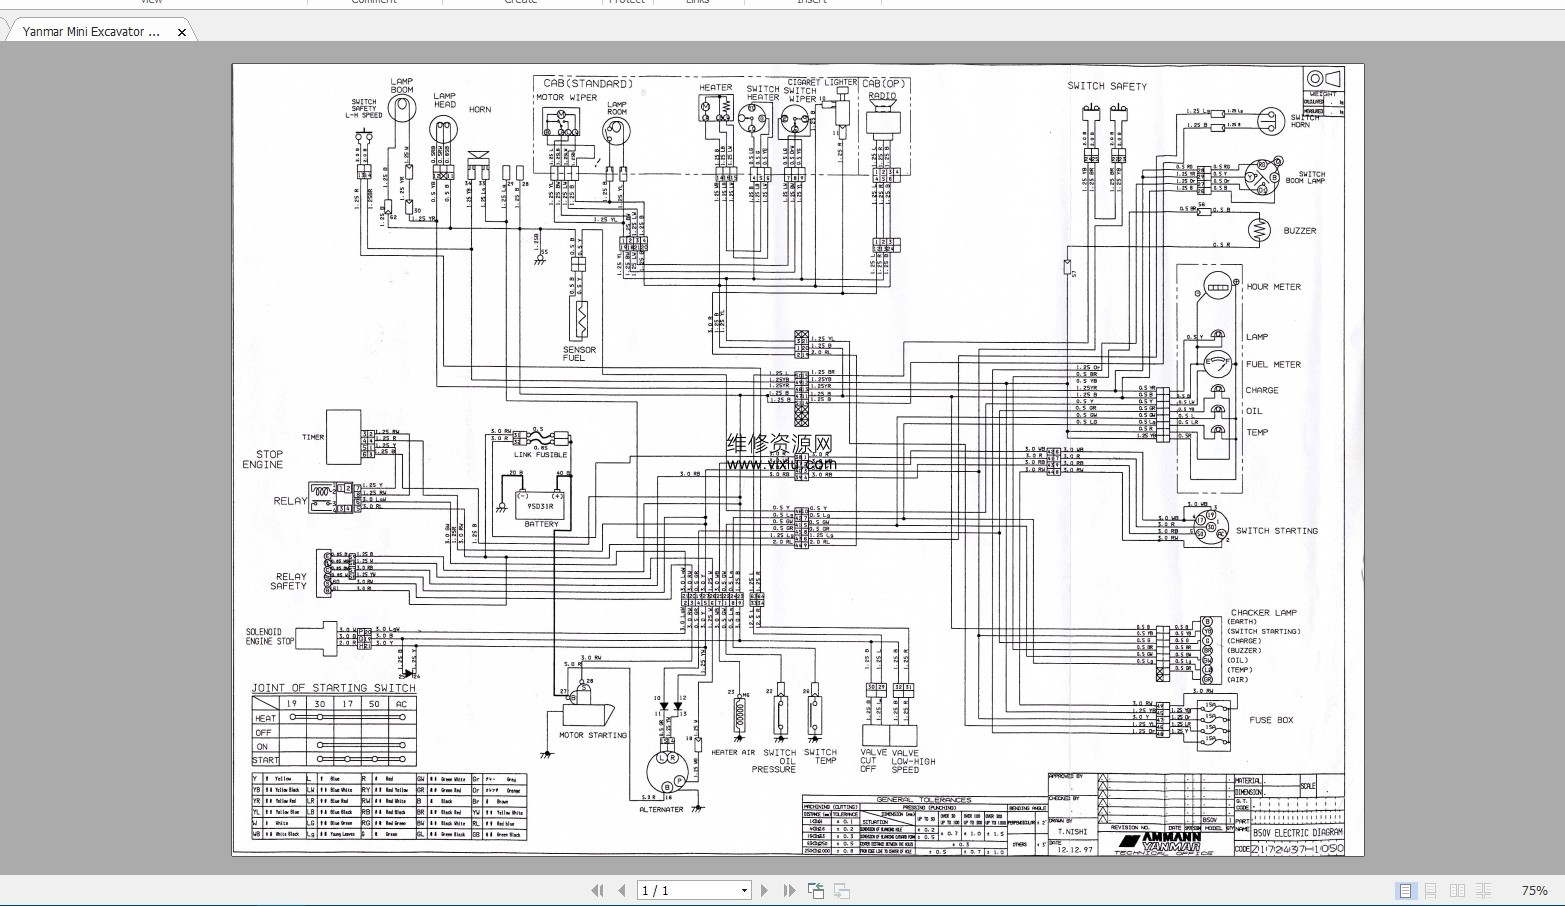Click the FUSE BOX label
The image size is (1565, 906).
point(1271,720)
